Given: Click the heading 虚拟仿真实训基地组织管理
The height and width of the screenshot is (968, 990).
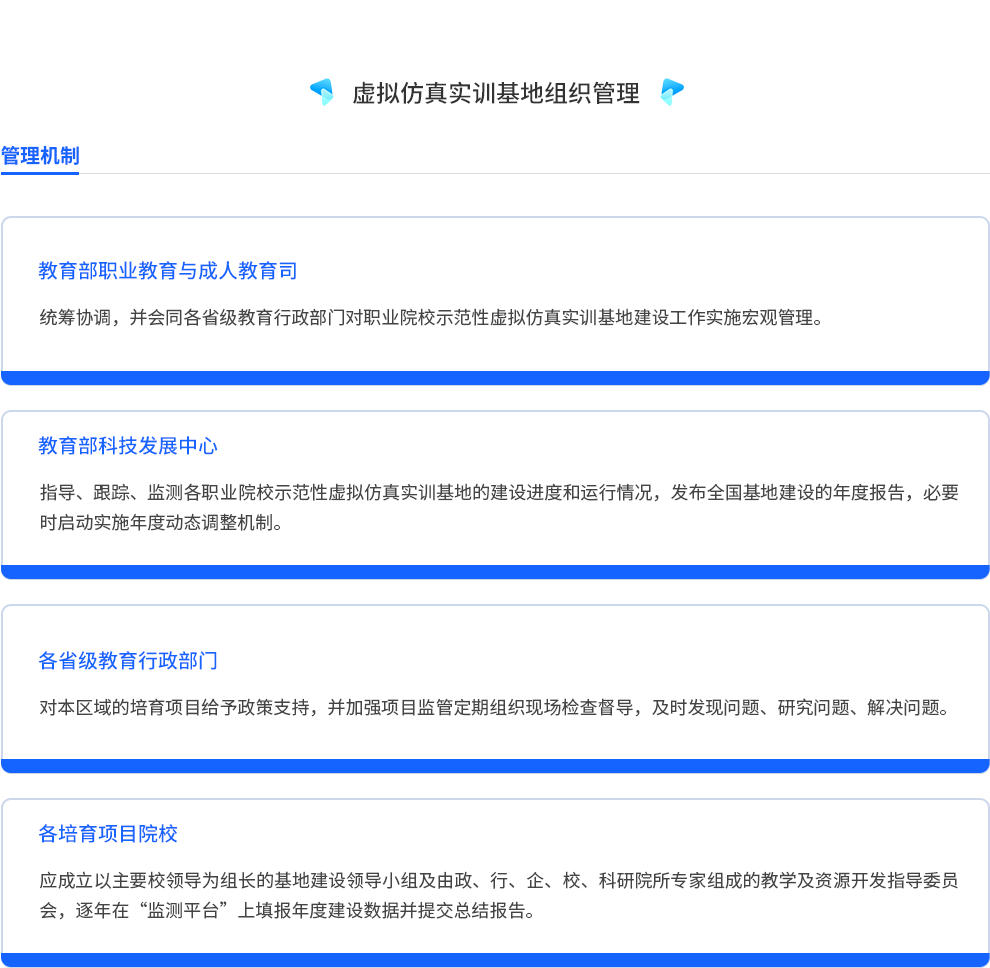Looking at the screenshot, I should [496, 93].
